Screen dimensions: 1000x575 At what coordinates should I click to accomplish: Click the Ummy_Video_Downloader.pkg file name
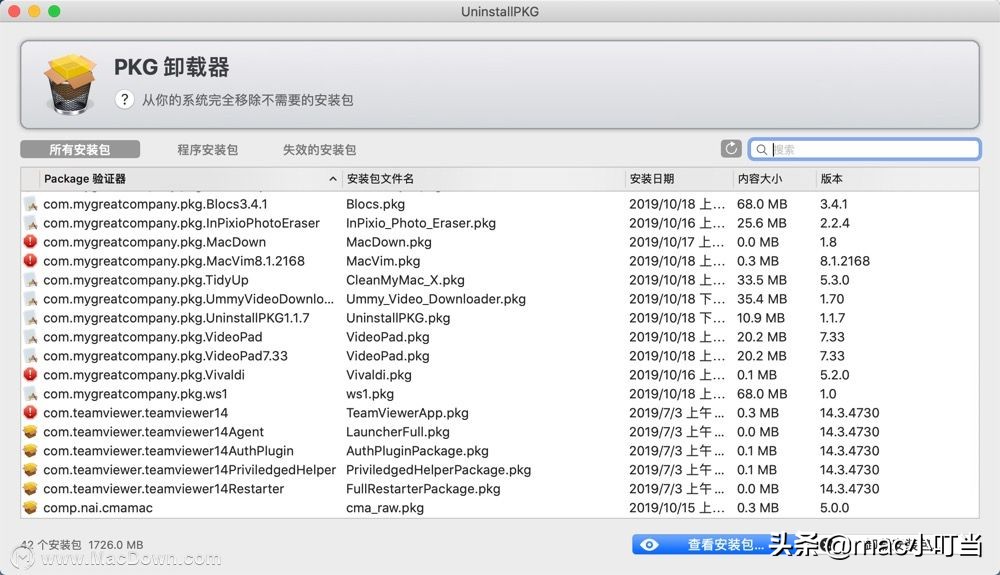pos(436,299)
